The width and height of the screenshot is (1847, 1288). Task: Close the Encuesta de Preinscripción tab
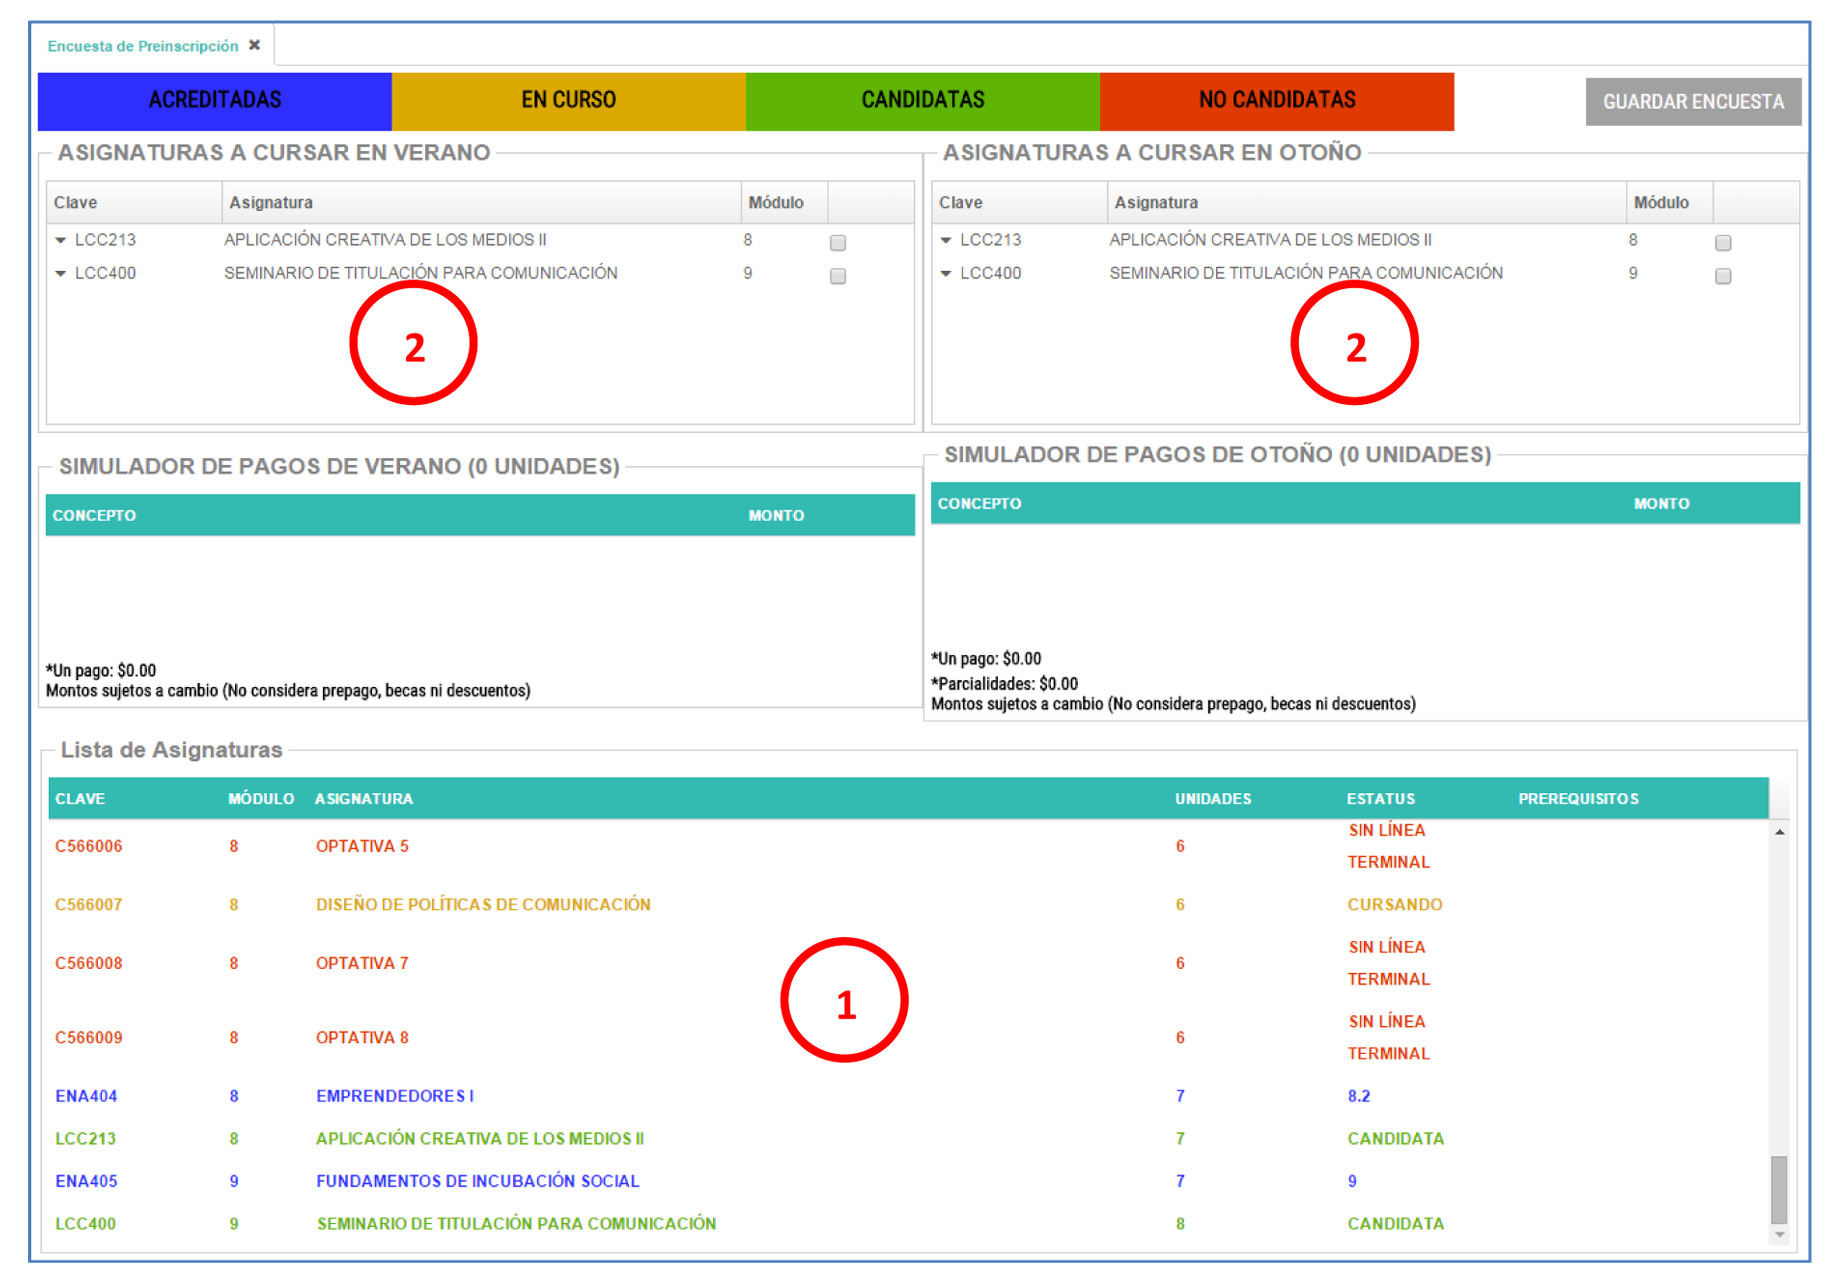tap(254, 45)
